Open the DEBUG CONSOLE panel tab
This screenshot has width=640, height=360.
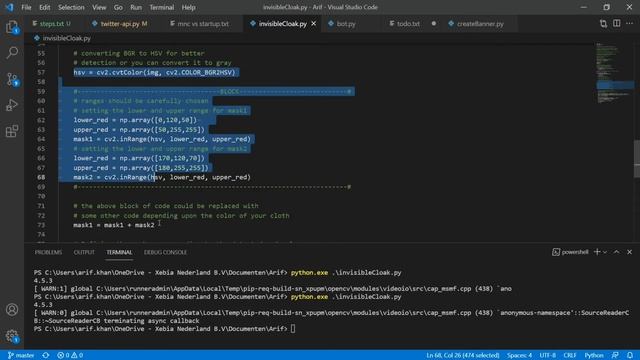165,252
